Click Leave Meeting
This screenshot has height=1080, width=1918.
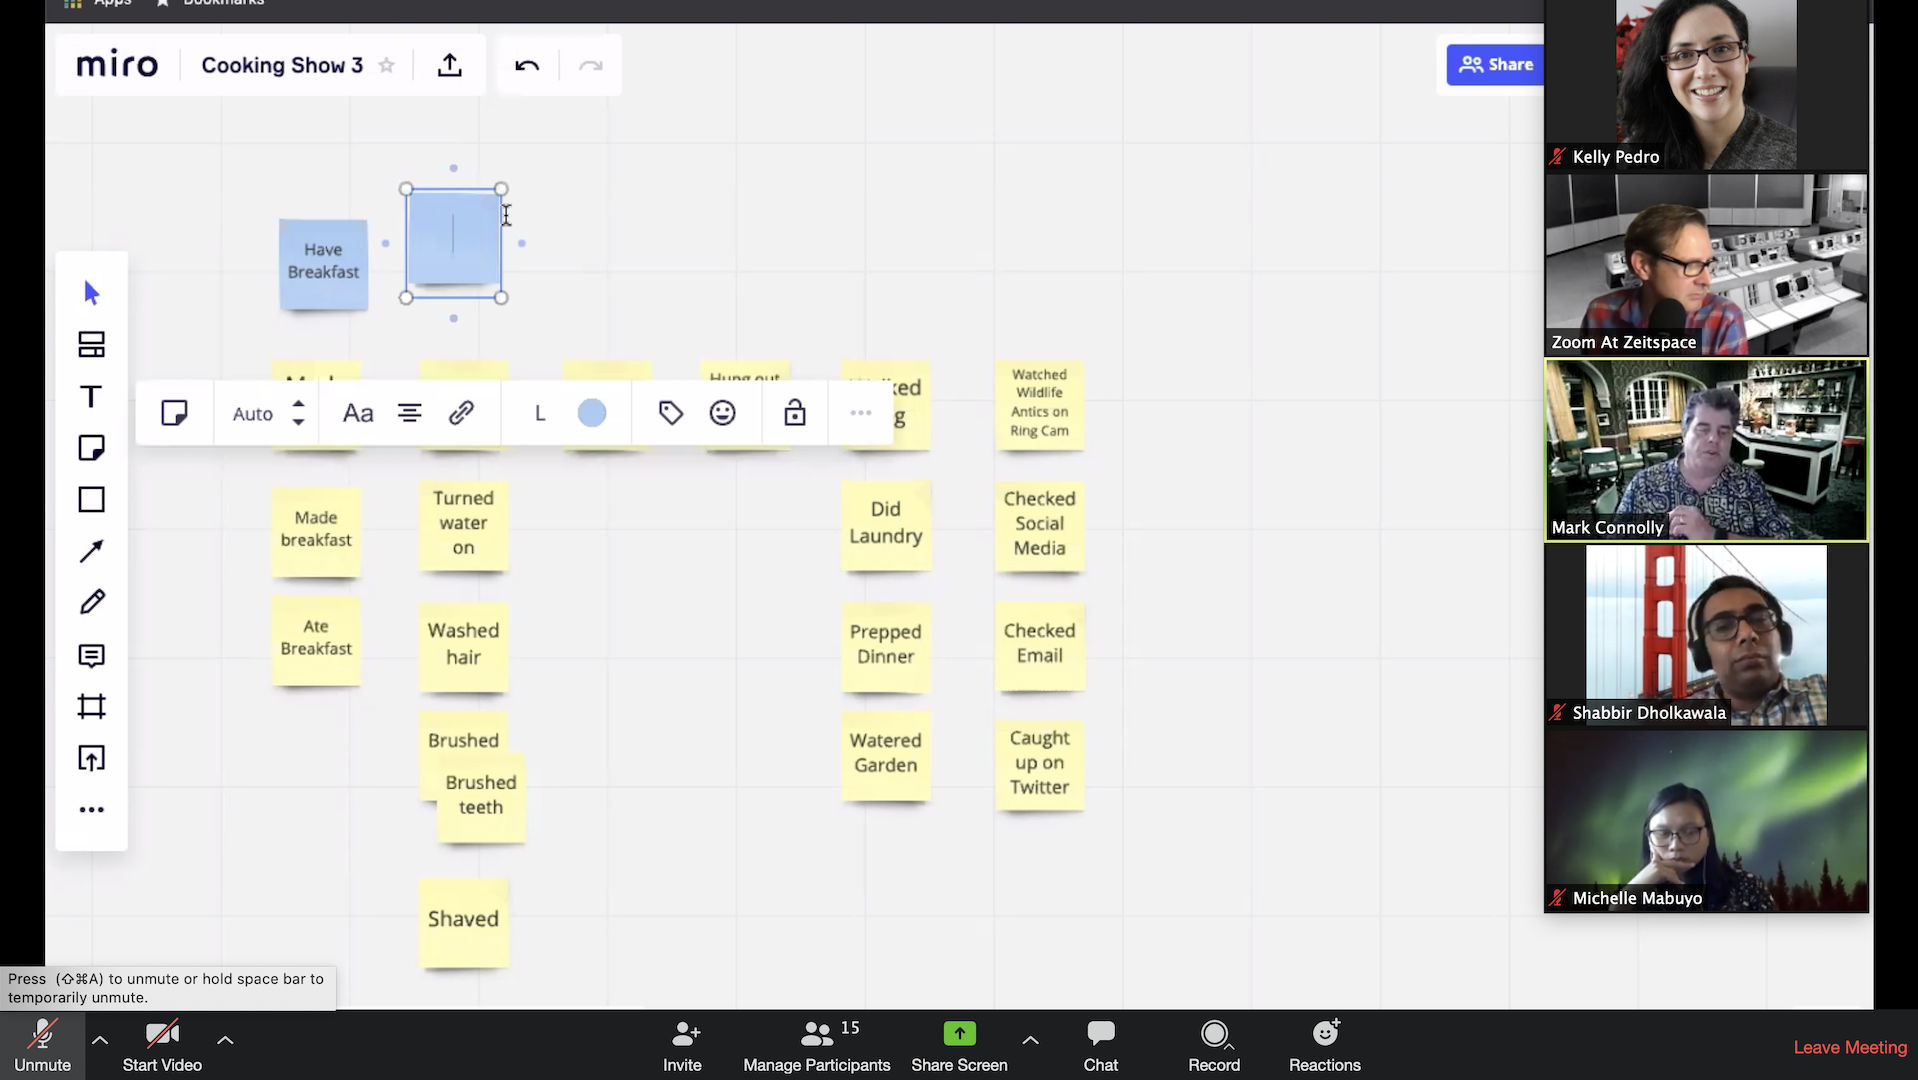[x=1849, y=1047]
